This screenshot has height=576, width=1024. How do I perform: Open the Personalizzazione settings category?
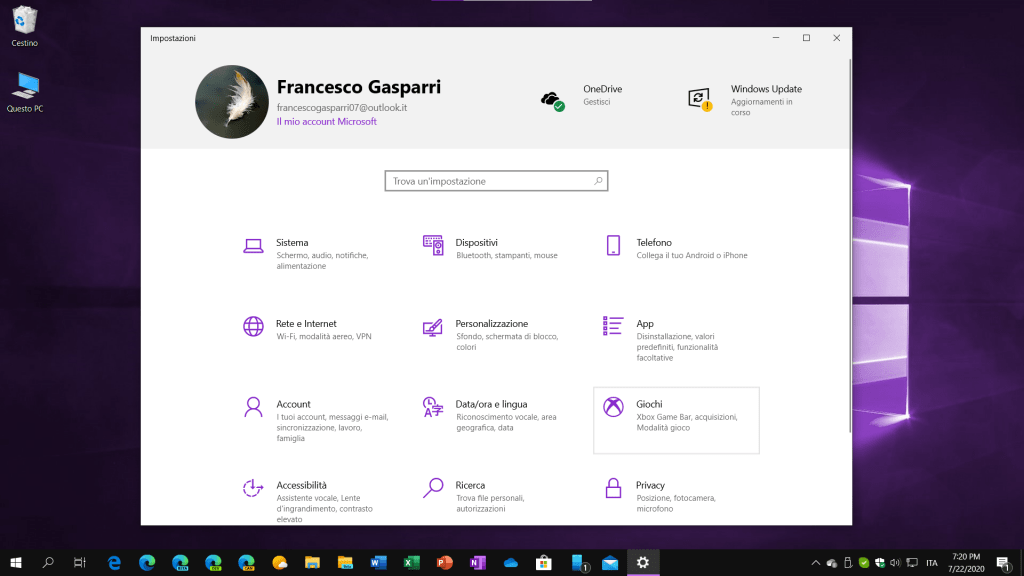pyautogui.click(x=491, y=324)
